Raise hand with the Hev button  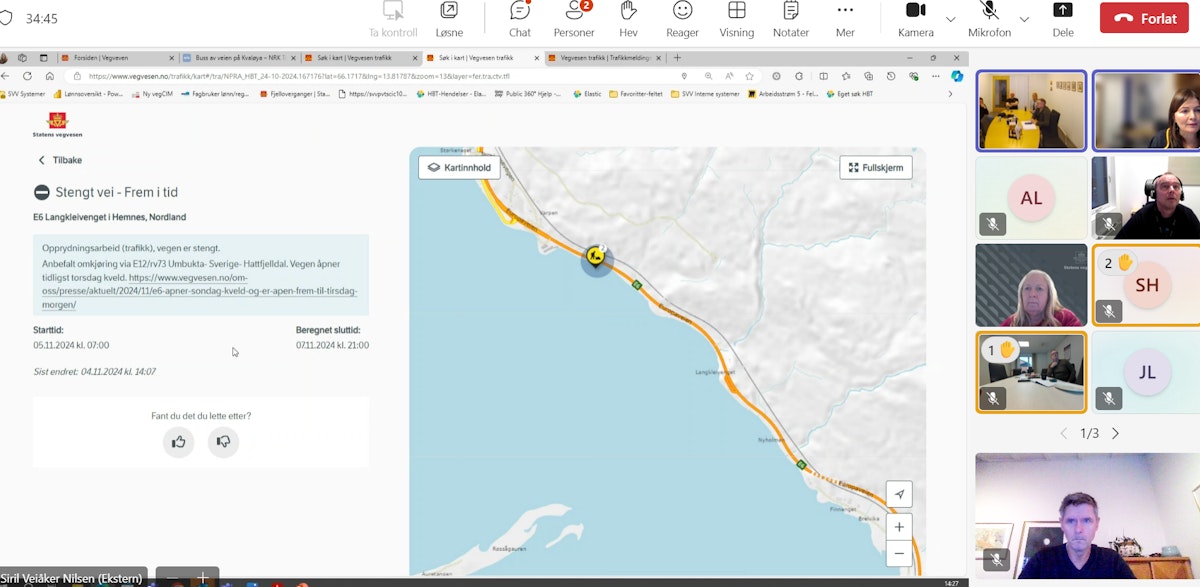click(628, 18)
